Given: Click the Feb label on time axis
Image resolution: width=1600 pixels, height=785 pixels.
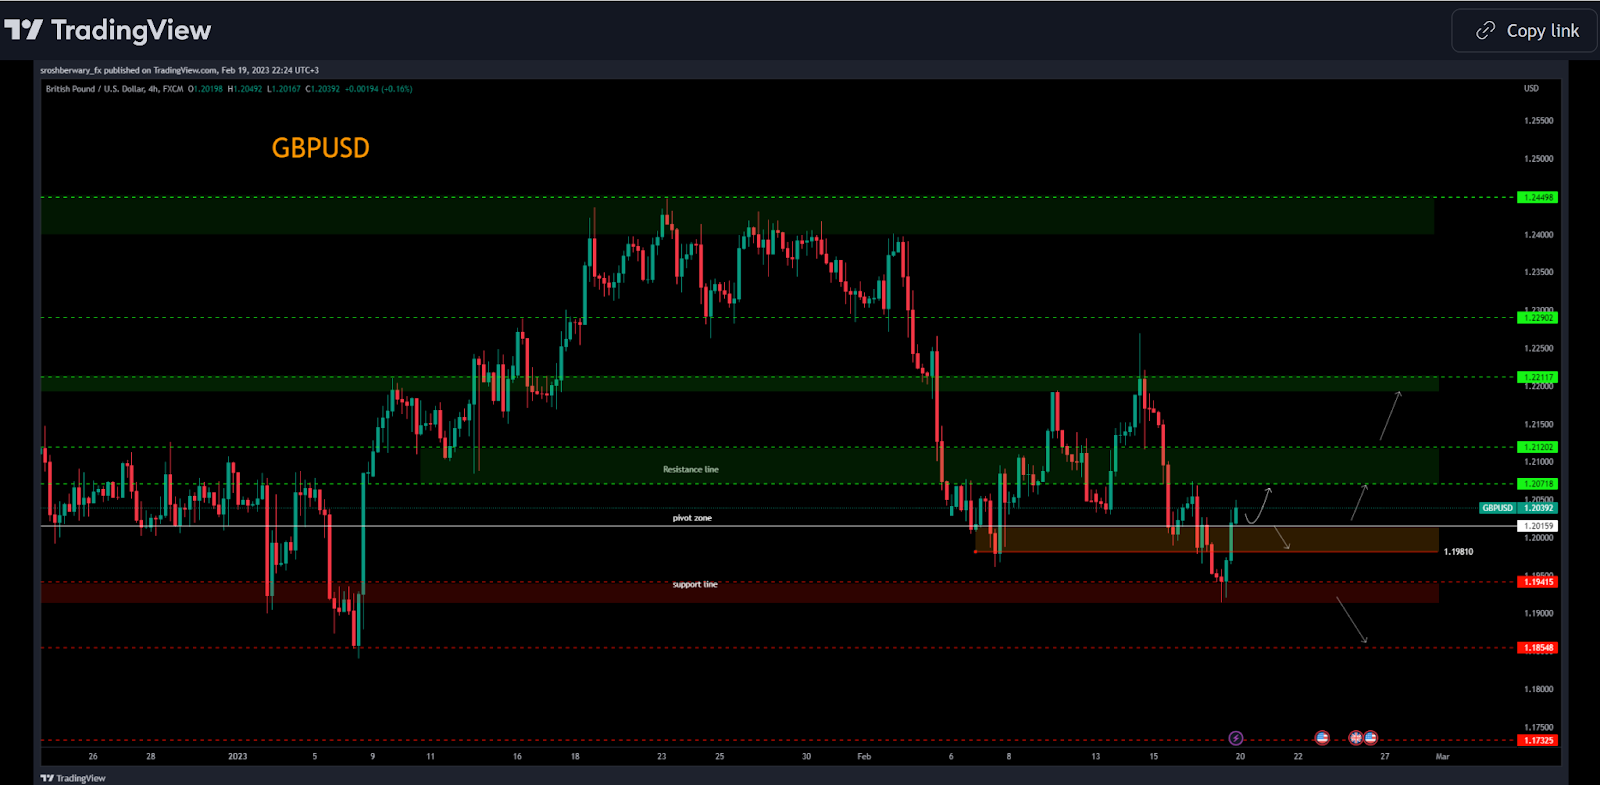Looking at the screenshot, I should (x=864, y=757).
